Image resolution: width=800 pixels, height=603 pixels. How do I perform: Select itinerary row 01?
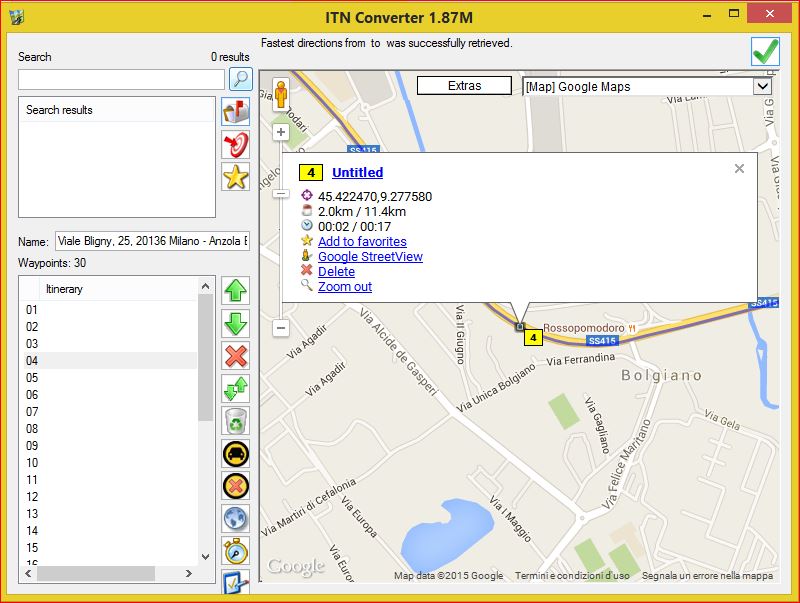(x=108, y=310)
